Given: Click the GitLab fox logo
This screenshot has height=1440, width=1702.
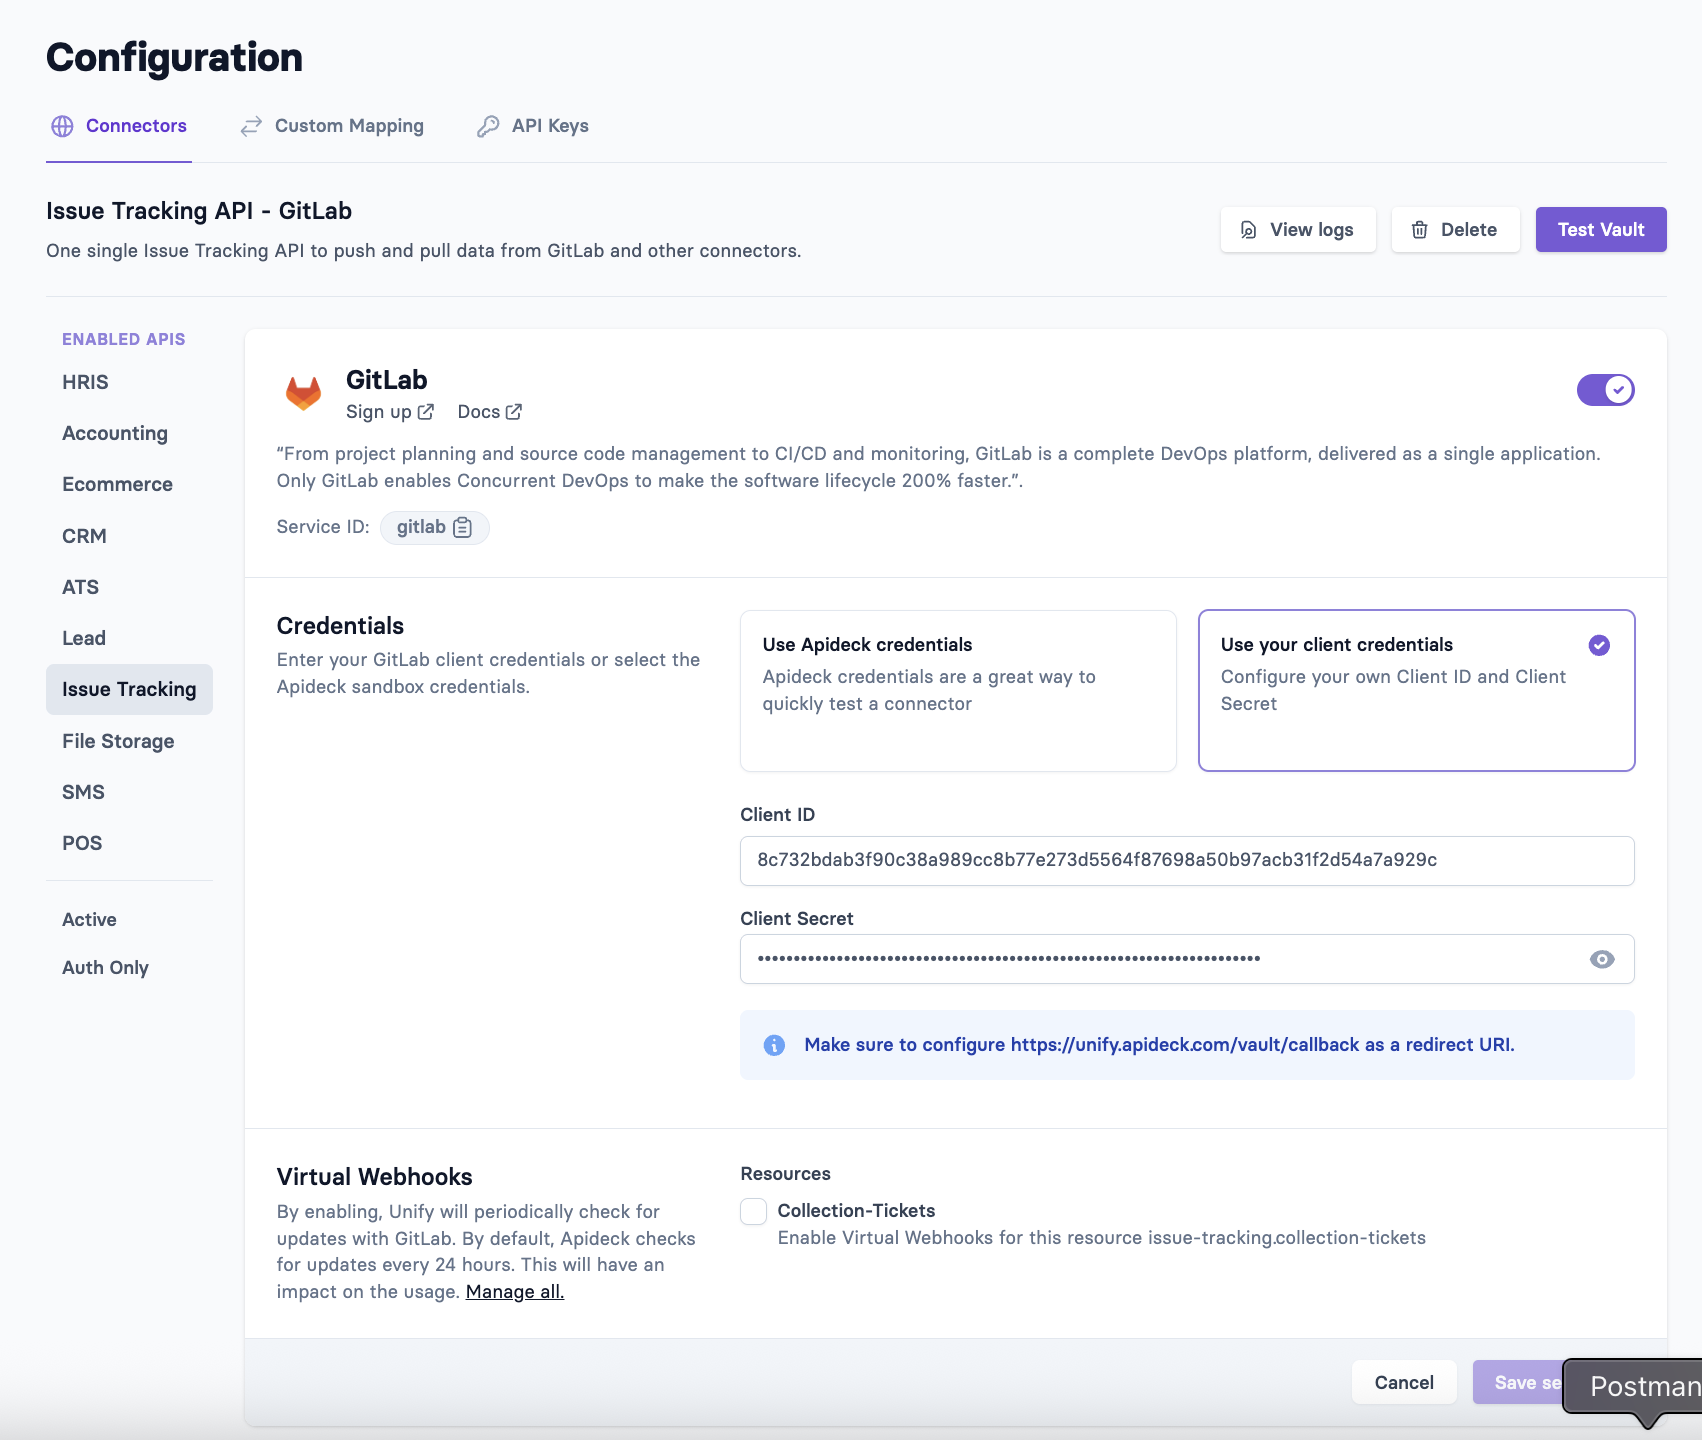Looking at the screenshot, I should tap(302, 394).
